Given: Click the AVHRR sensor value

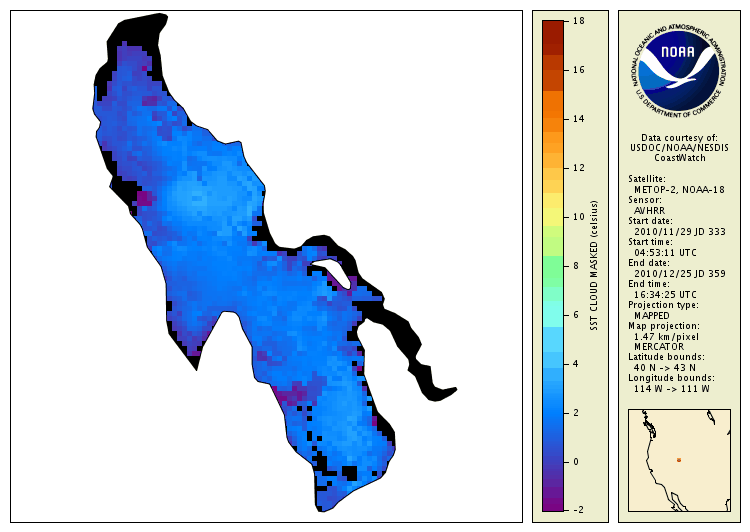Looking at the screenshot, I should tap(649, 211).
